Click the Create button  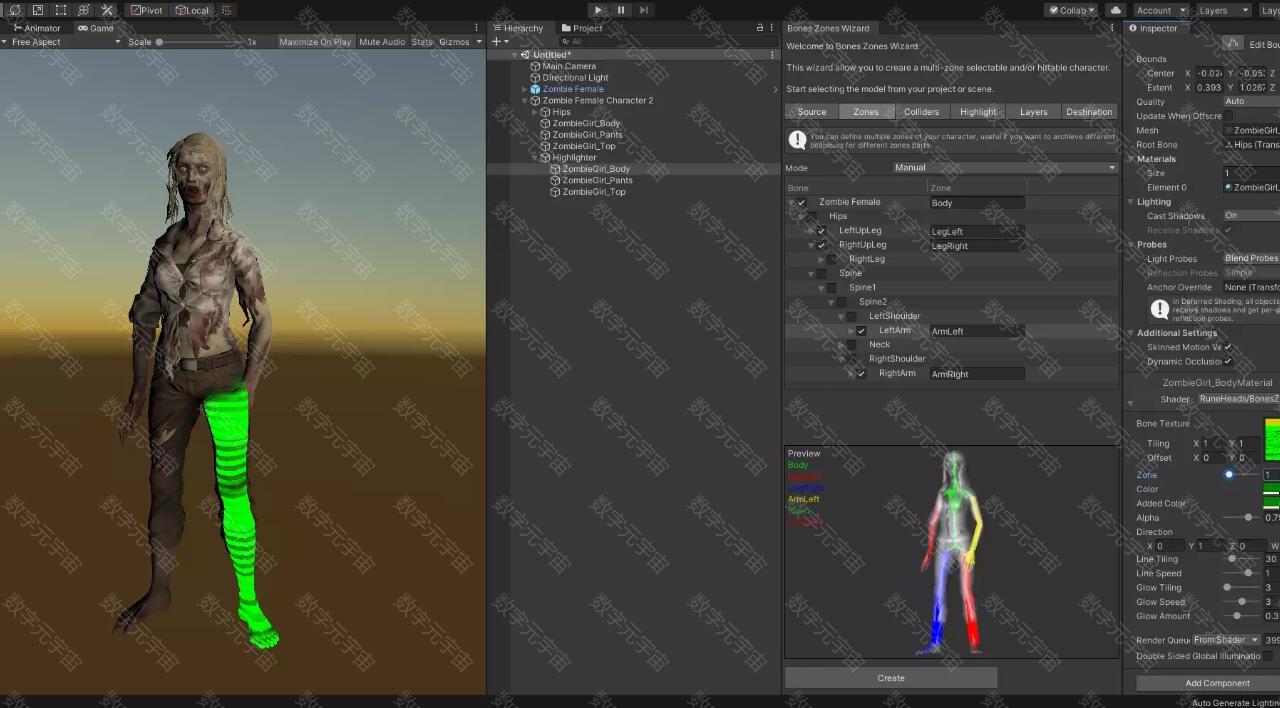click(x=891, y=678)
